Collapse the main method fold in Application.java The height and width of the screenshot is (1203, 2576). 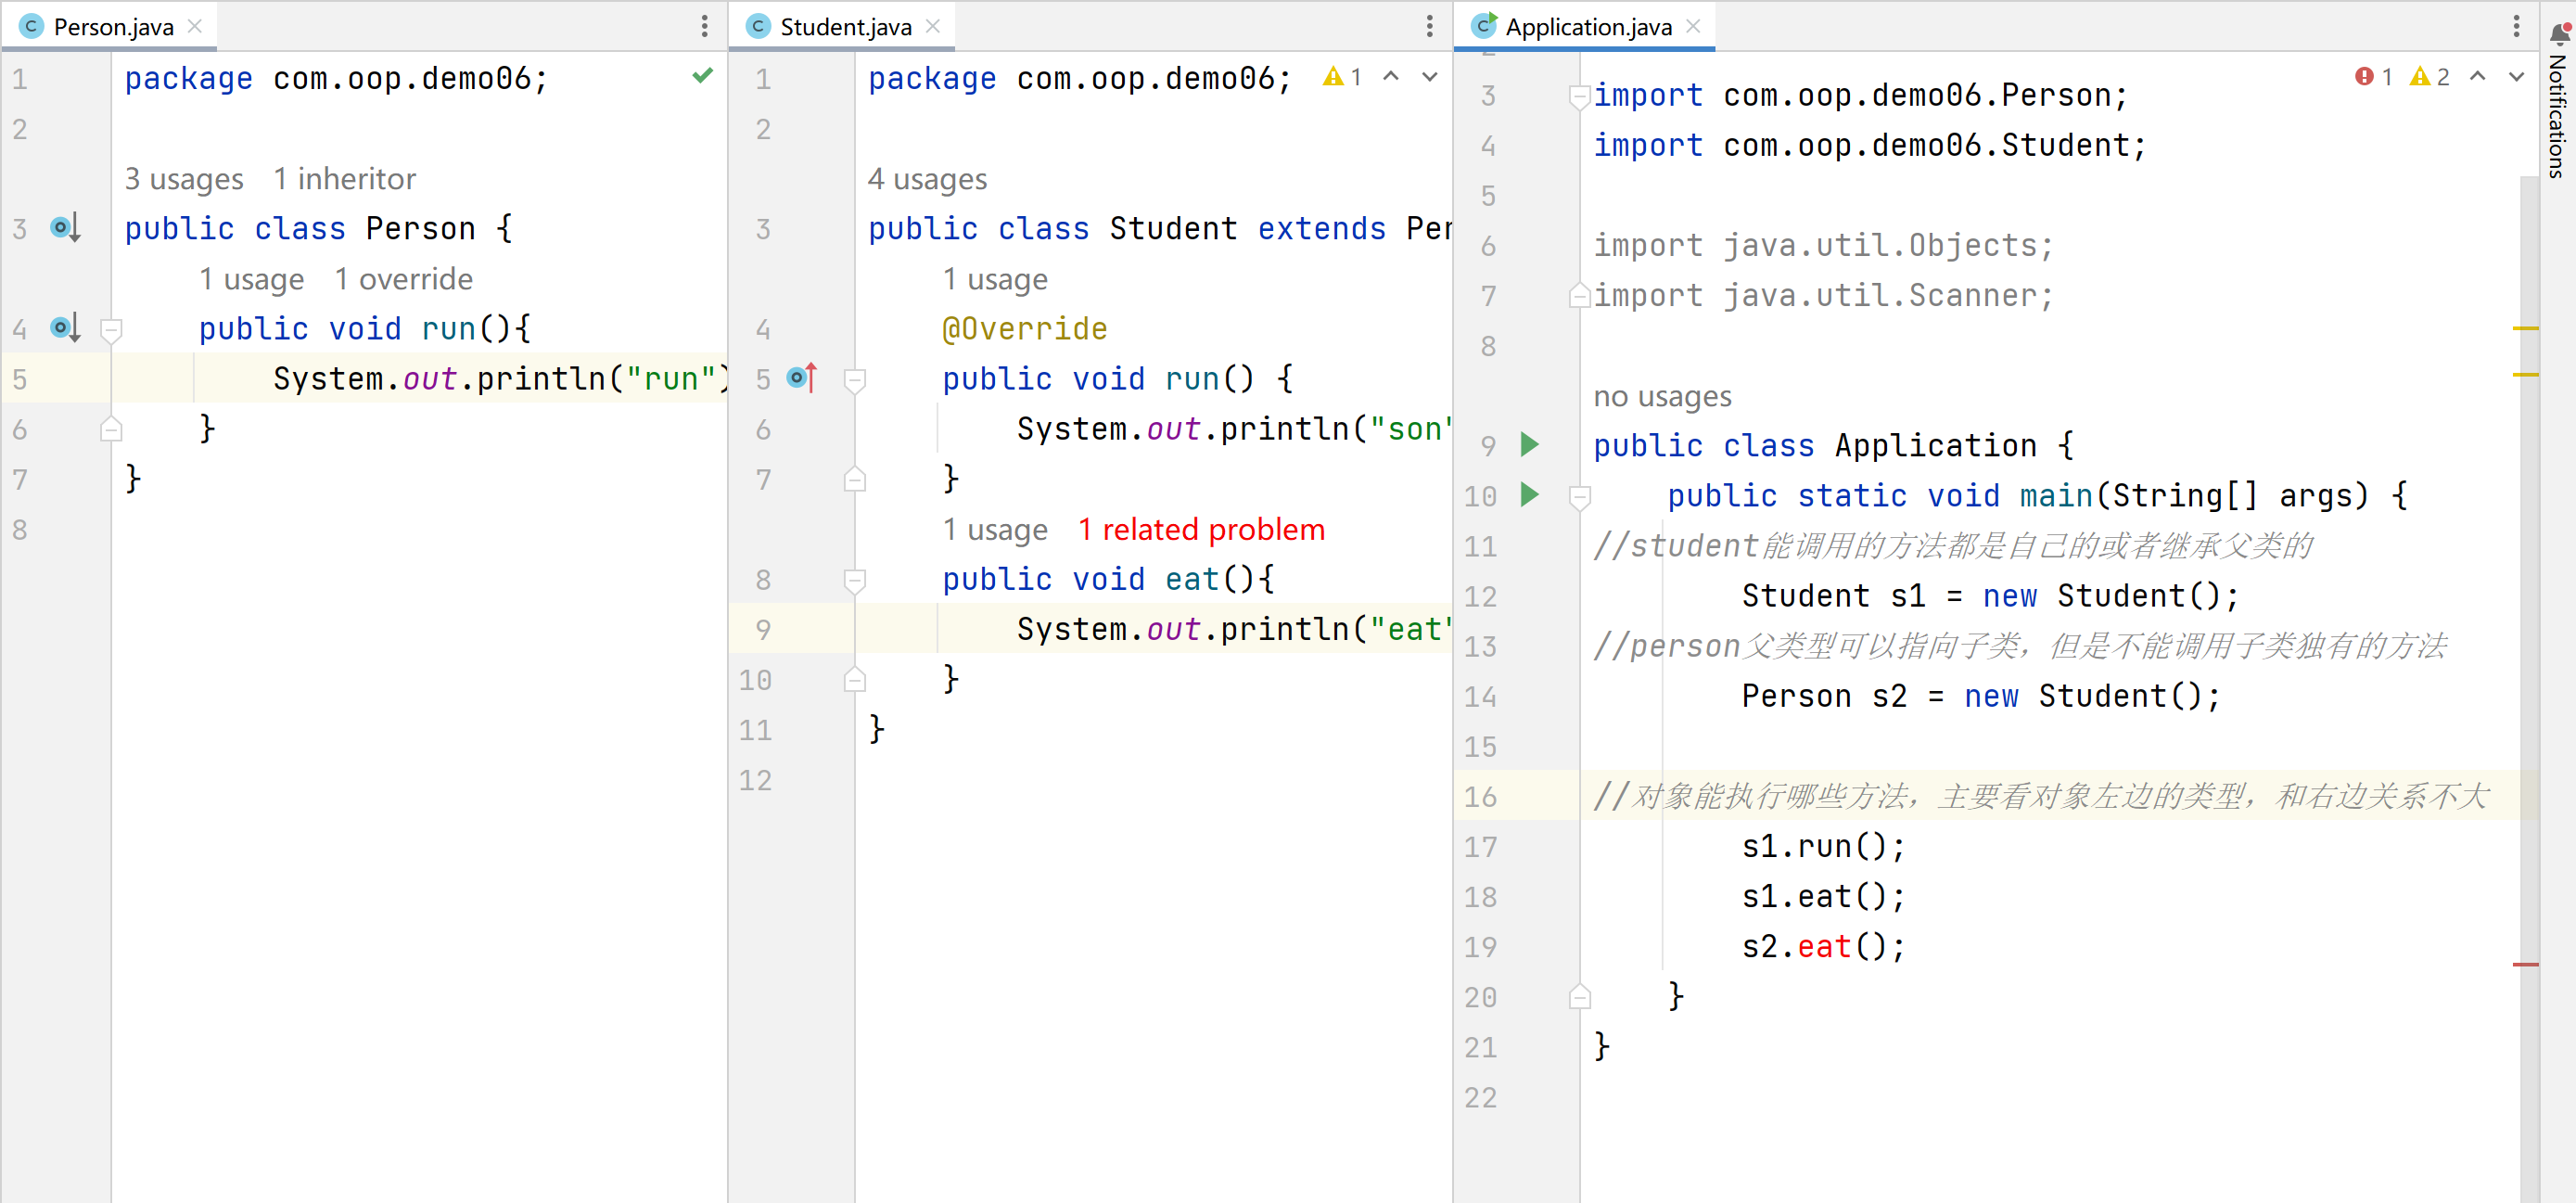[1580, 496]
